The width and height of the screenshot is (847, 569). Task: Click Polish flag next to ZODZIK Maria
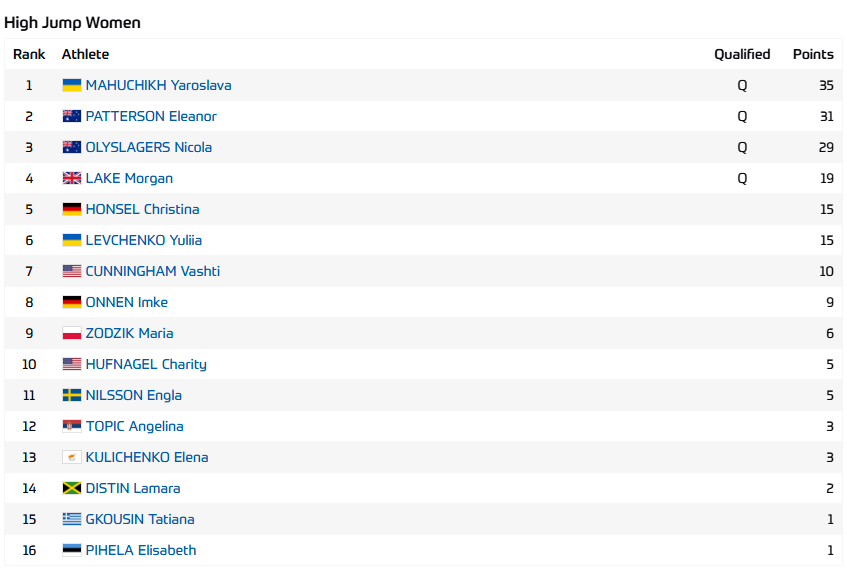pyautogui.click(x=71, y=334)
